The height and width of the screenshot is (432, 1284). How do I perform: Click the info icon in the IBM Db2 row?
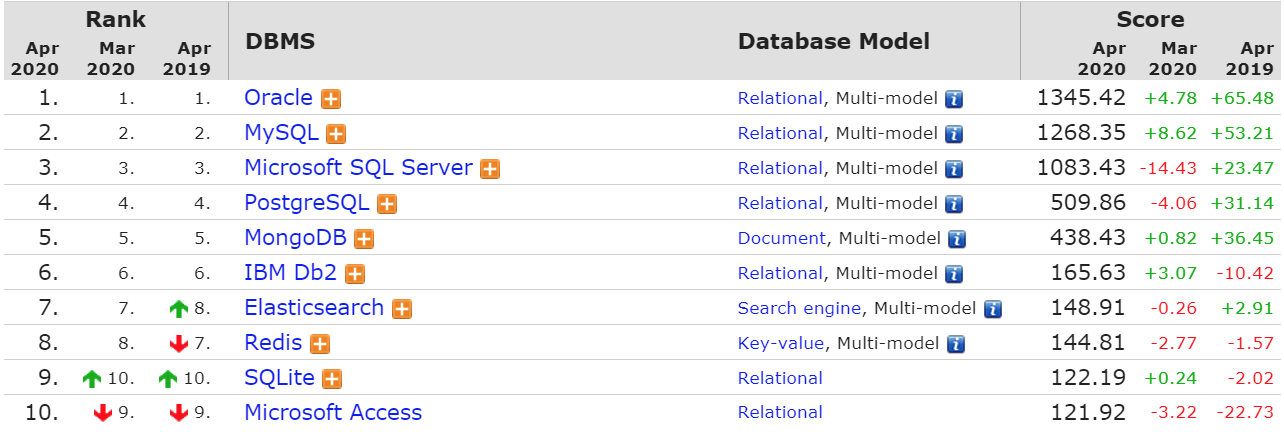point(954,274)
